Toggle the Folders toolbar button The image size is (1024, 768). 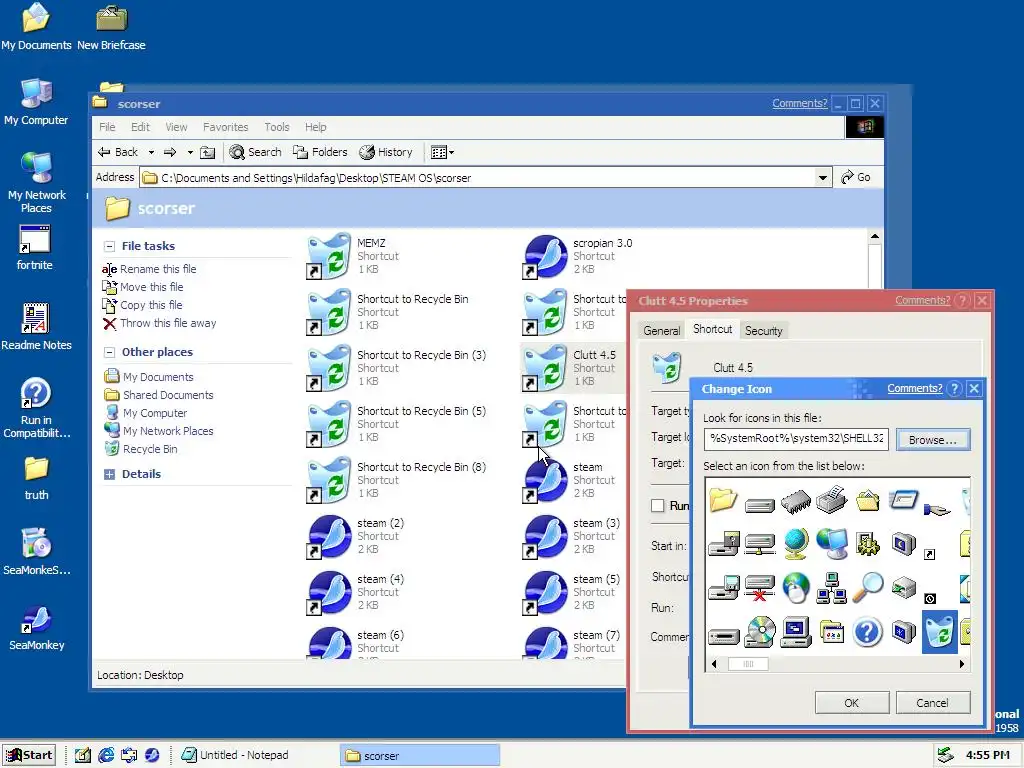320,152
